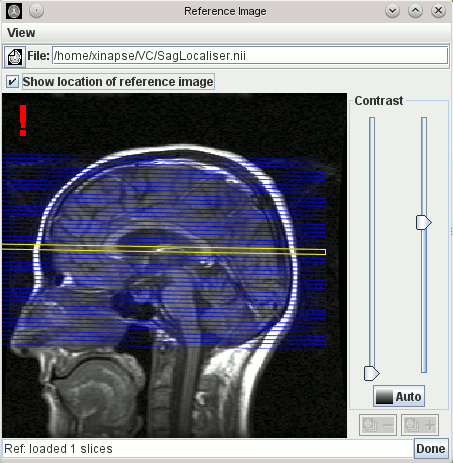
Task: Click the Contrast panel label
Action: click(379, 101)
